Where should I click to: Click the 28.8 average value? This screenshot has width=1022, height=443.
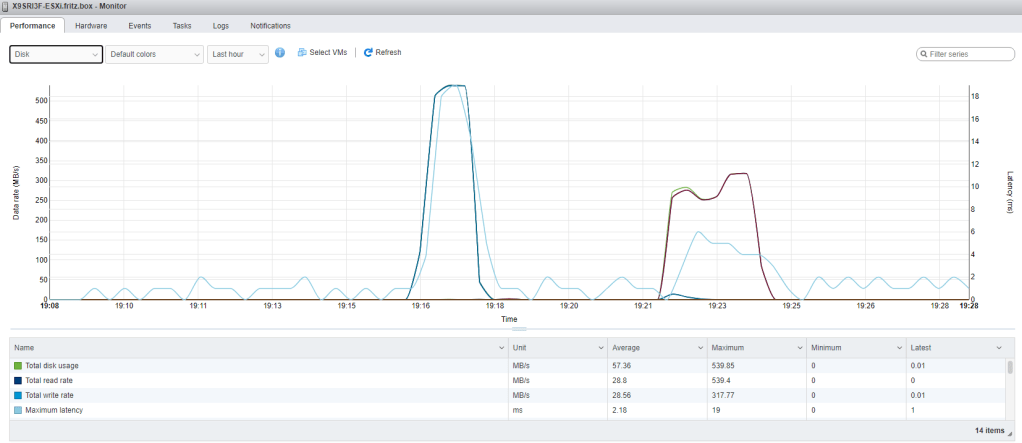point(619,380)
